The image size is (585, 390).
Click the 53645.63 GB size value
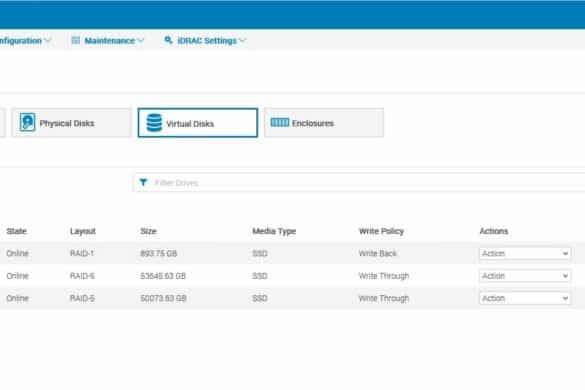click(x=163, y=276)
